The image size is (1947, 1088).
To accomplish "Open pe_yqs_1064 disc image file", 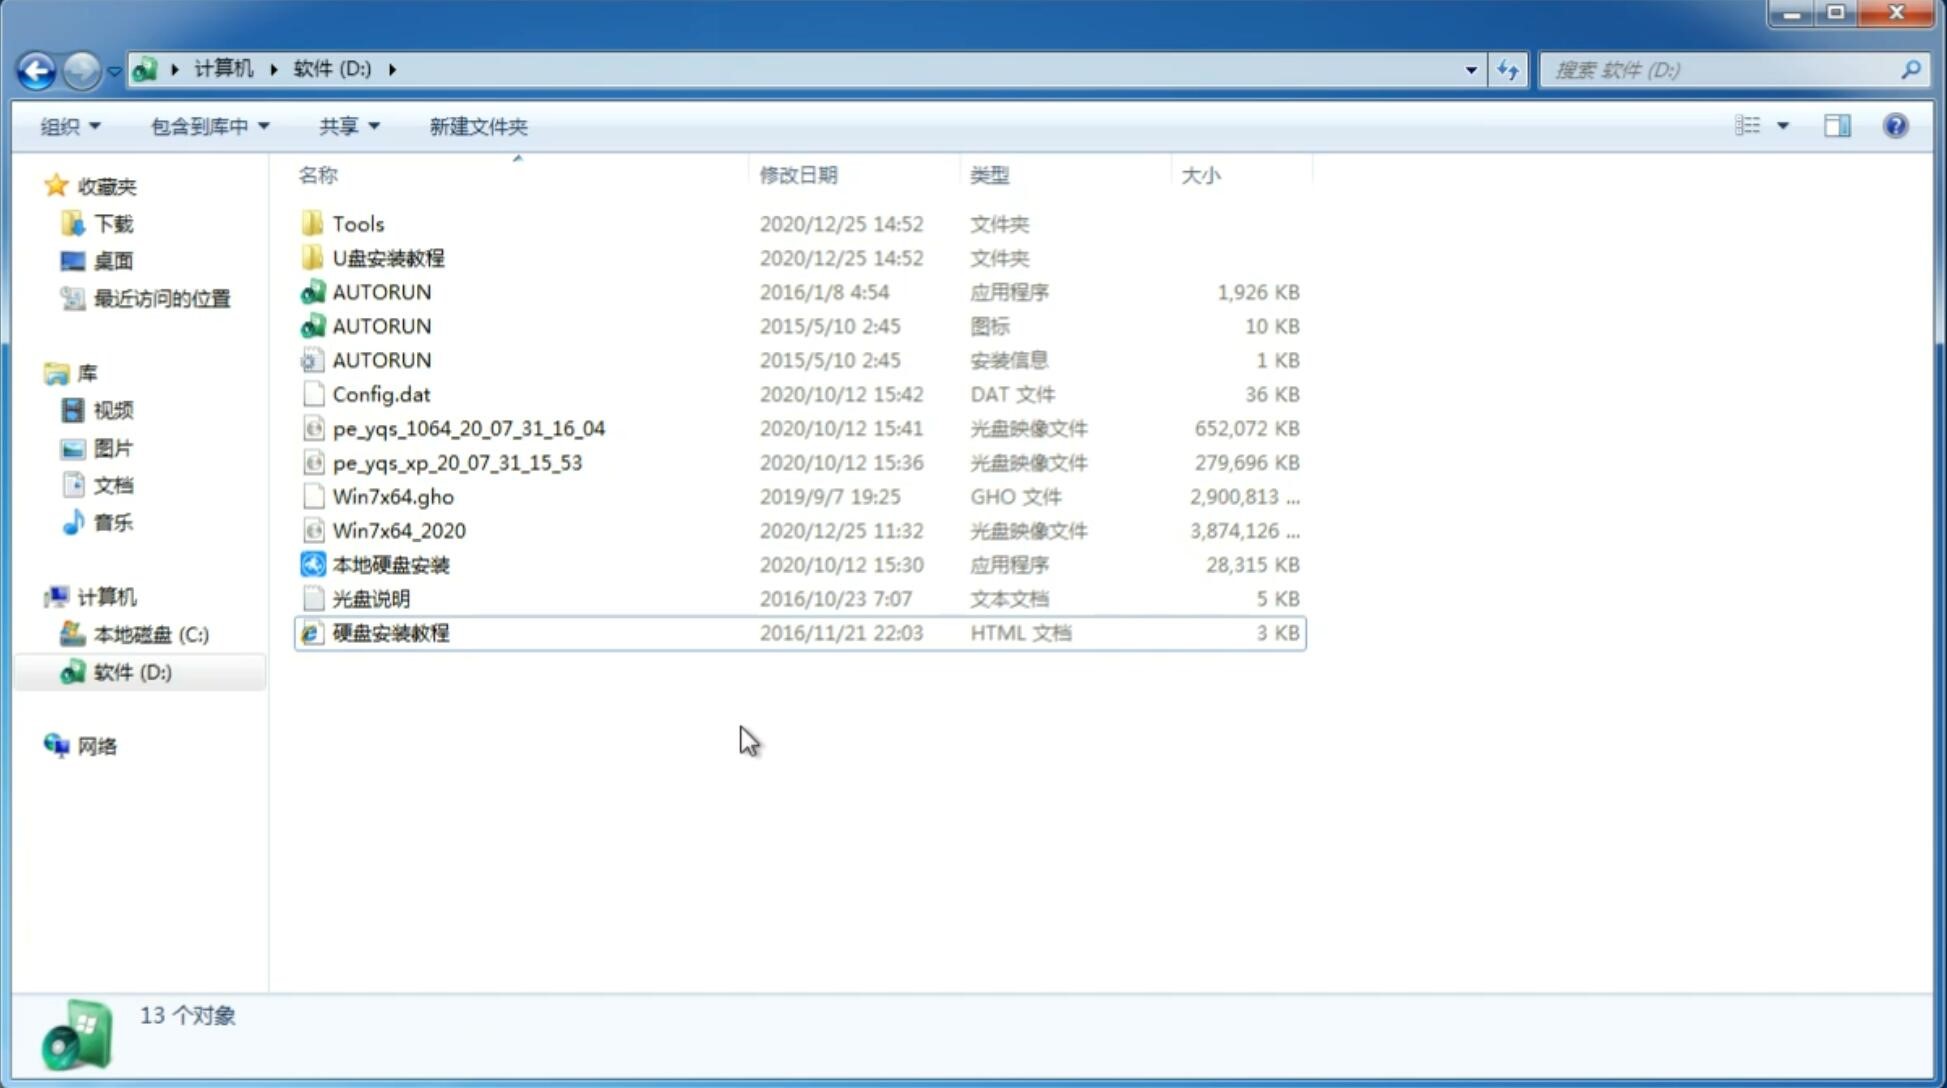I will point(468,428).
